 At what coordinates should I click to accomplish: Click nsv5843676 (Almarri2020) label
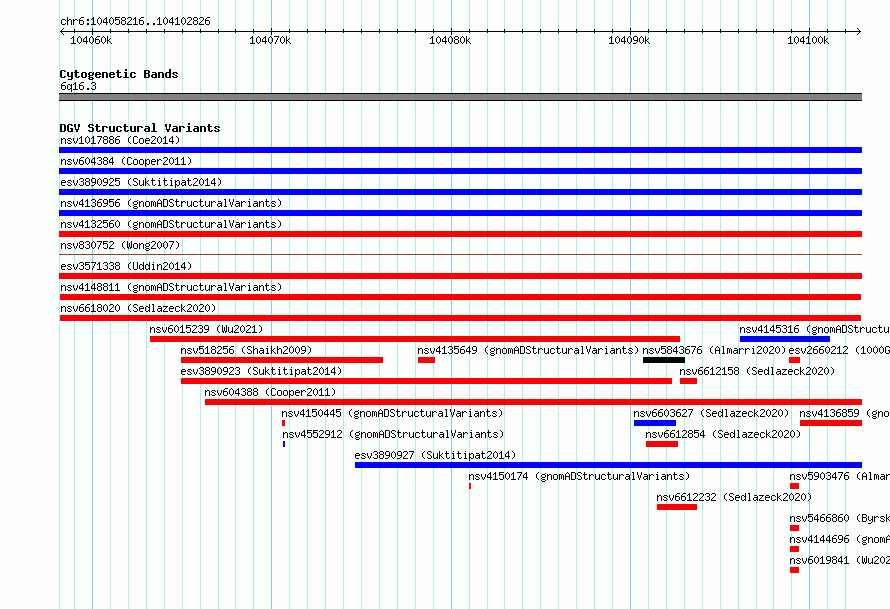point(714,350)
